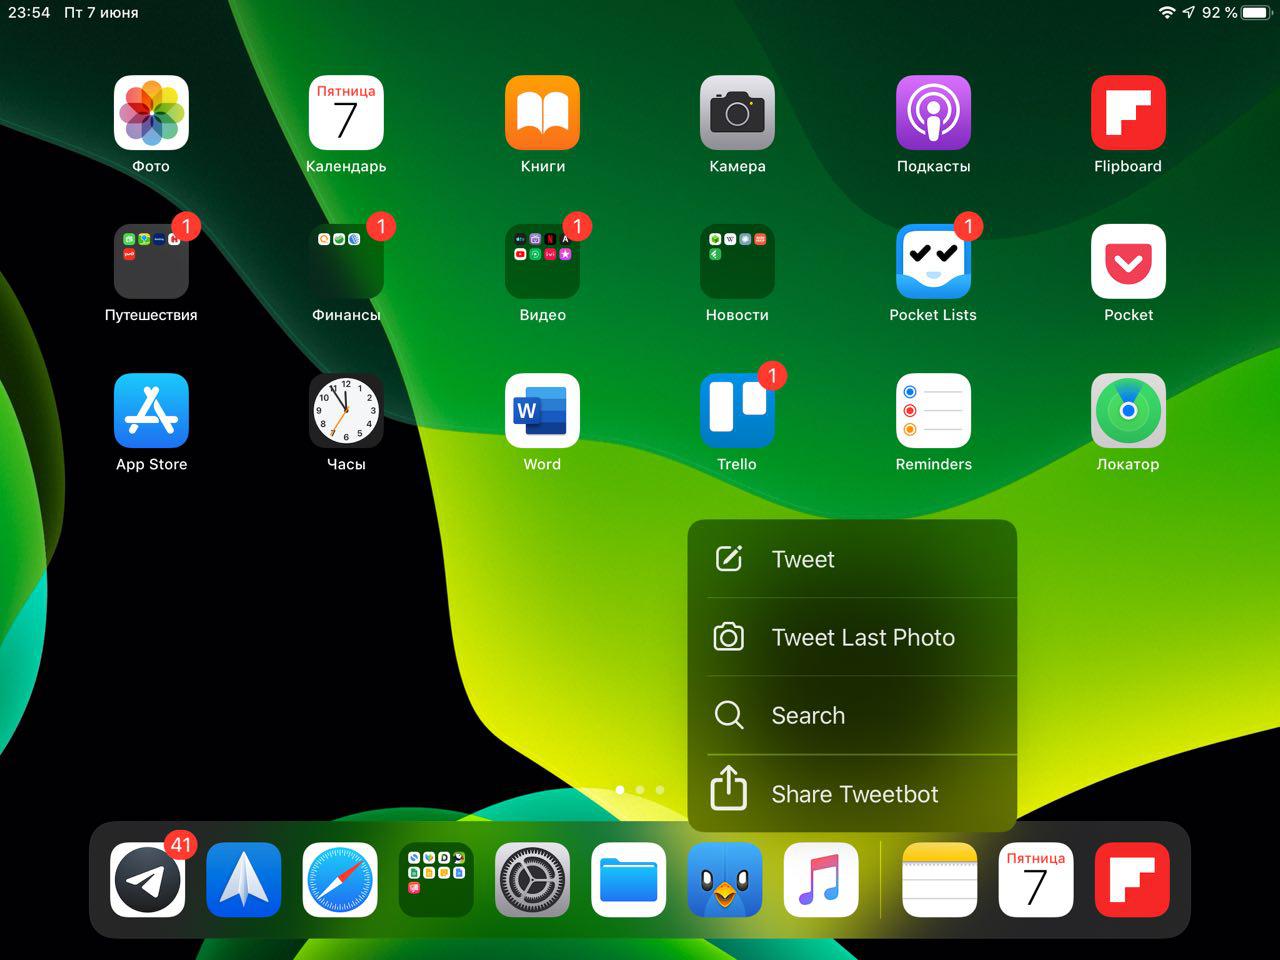Launch the Подкасты podcasts app

933,112
